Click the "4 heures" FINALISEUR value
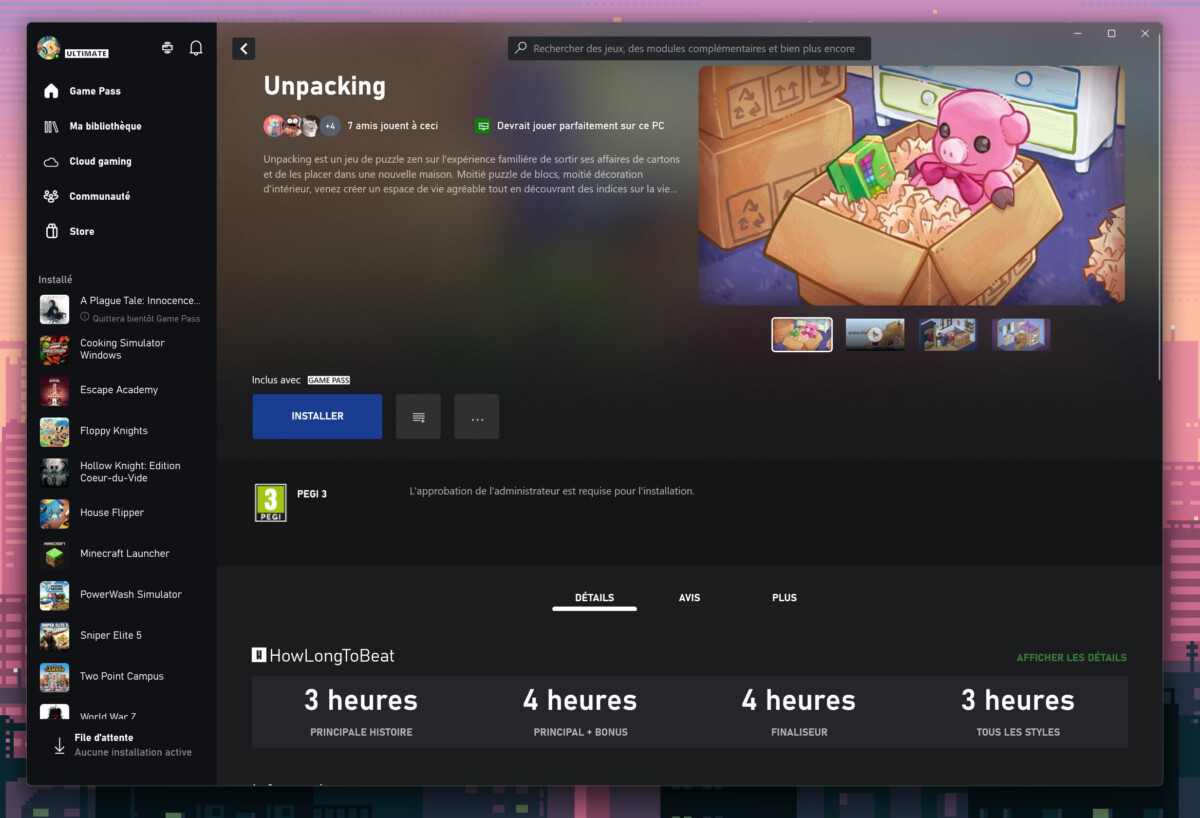This screenshot has width=1200, height=818. 799,700
